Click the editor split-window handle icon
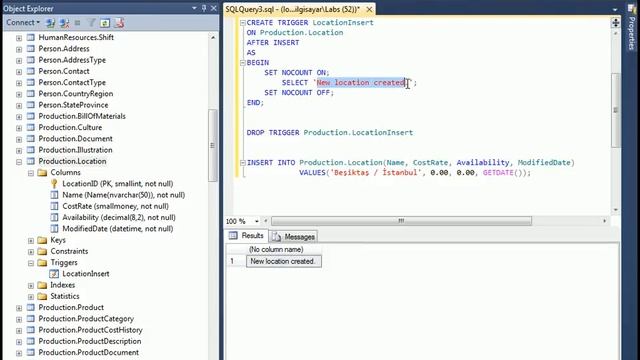This screenshot has height=360, width=640. point(615,23)
